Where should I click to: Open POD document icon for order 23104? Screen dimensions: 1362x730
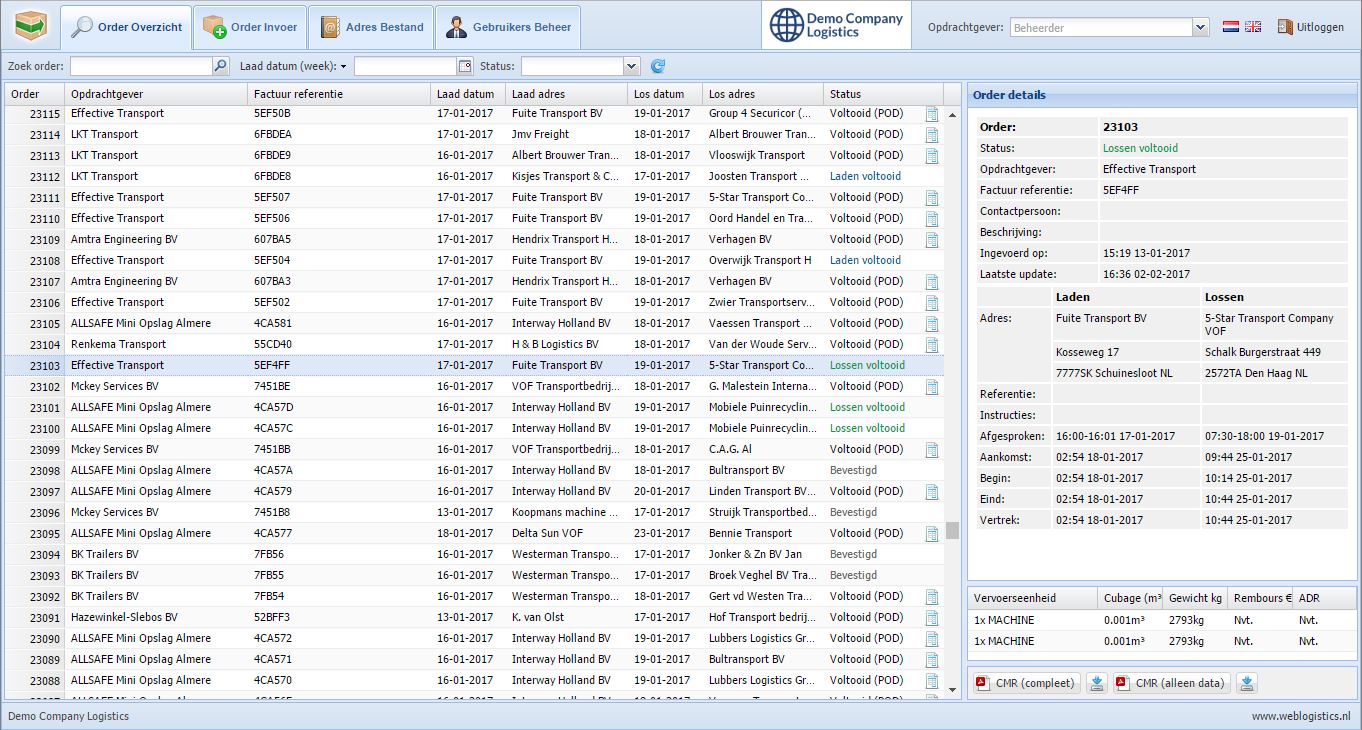point(932,345)
